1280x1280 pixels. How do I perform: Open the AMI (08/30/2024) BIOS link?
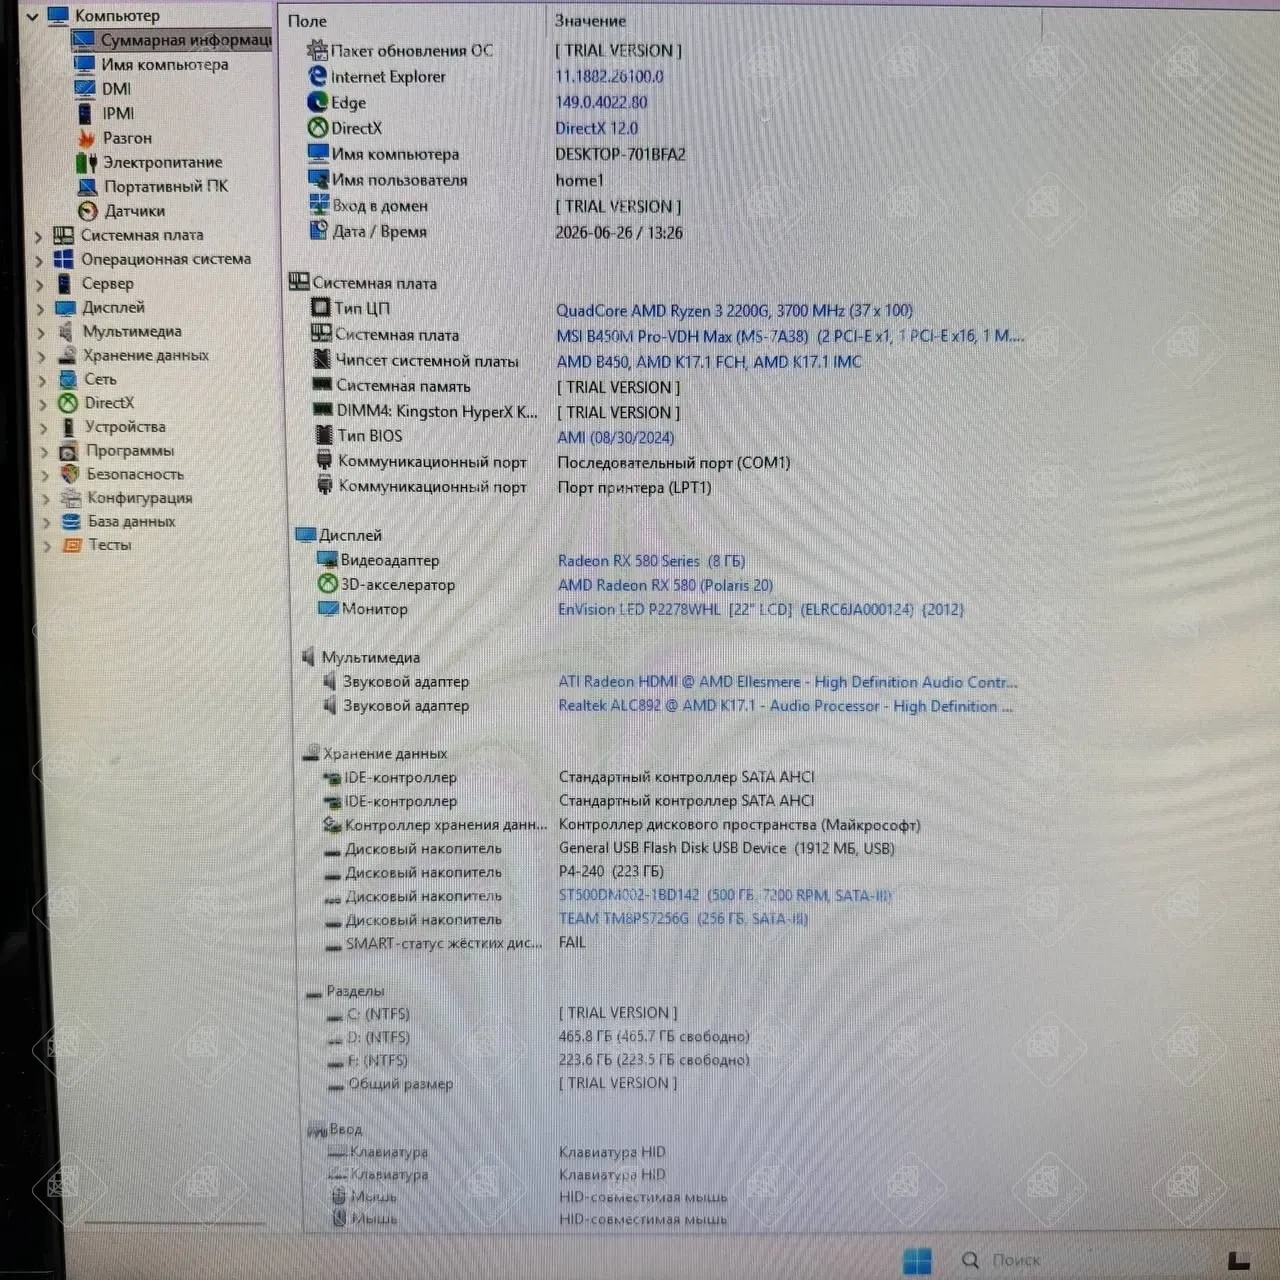(x=615, y=437)
